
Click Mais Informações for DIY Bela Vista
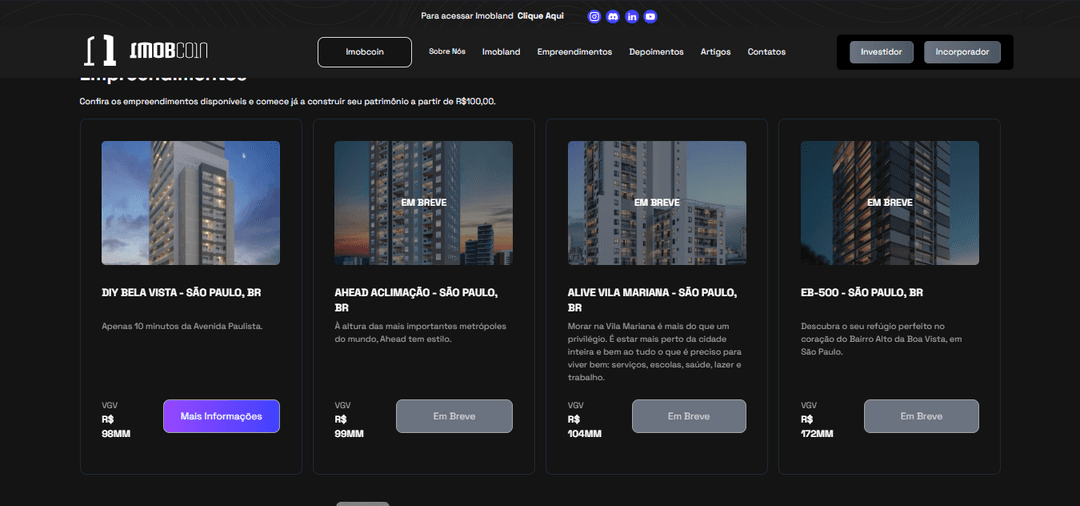pyautogui.click(x=221, y=417)
